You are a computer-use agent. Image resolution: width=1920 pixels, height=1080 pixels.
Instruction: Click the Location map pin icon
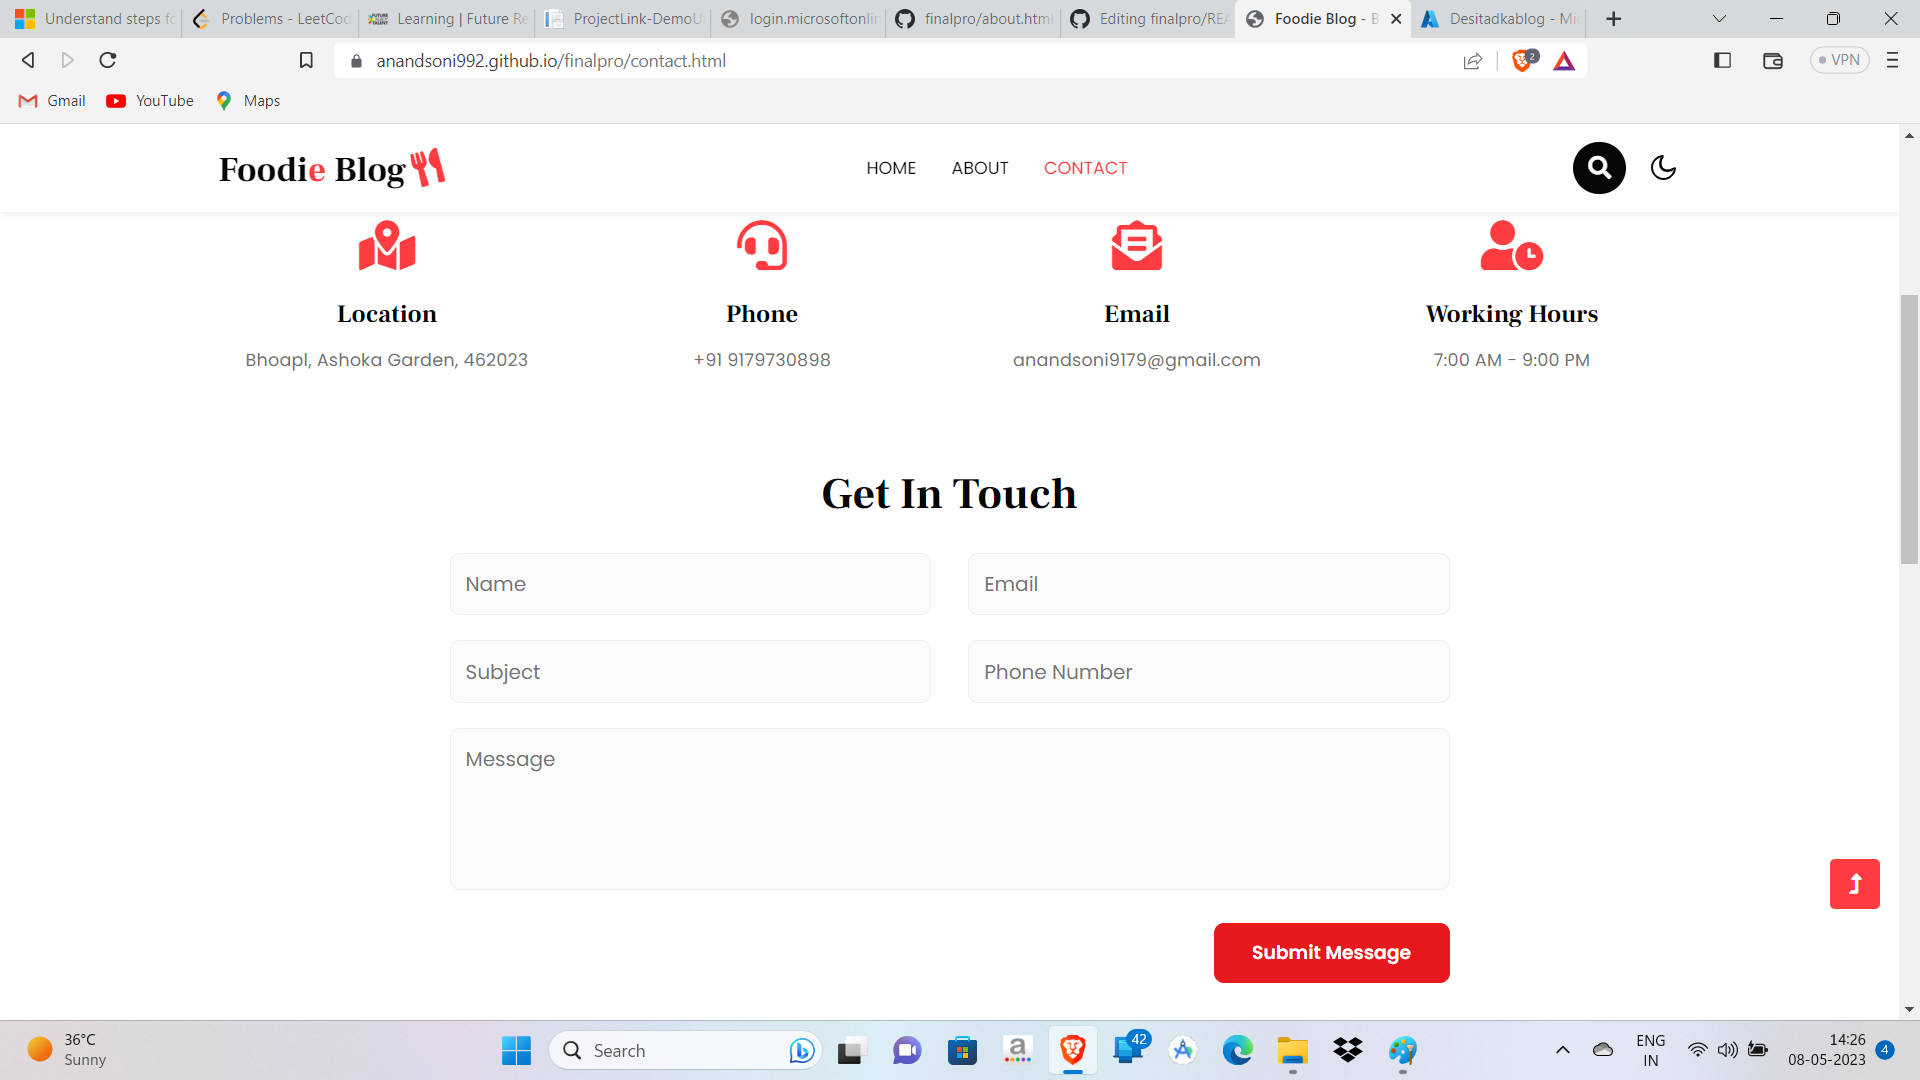tap(386, 245)
